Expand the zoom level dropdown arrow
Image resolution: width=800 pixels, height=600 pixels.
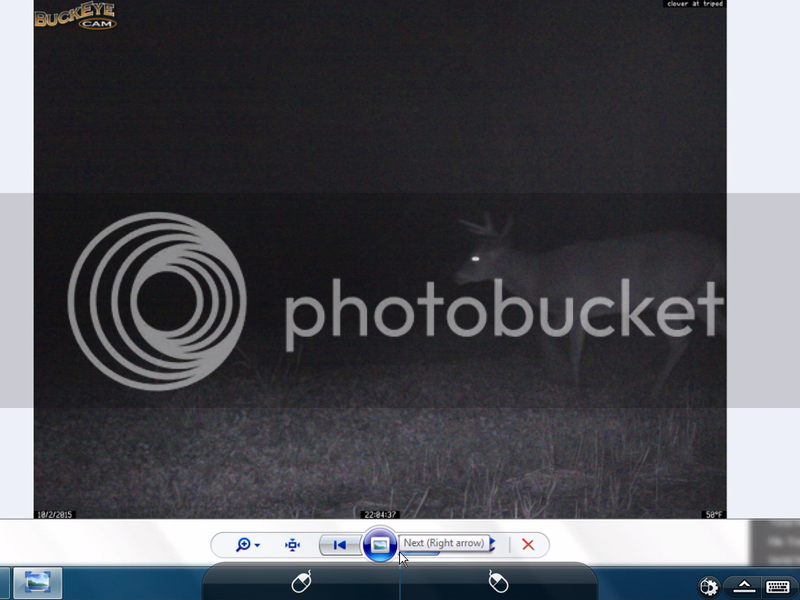click(x=258, y=545)
